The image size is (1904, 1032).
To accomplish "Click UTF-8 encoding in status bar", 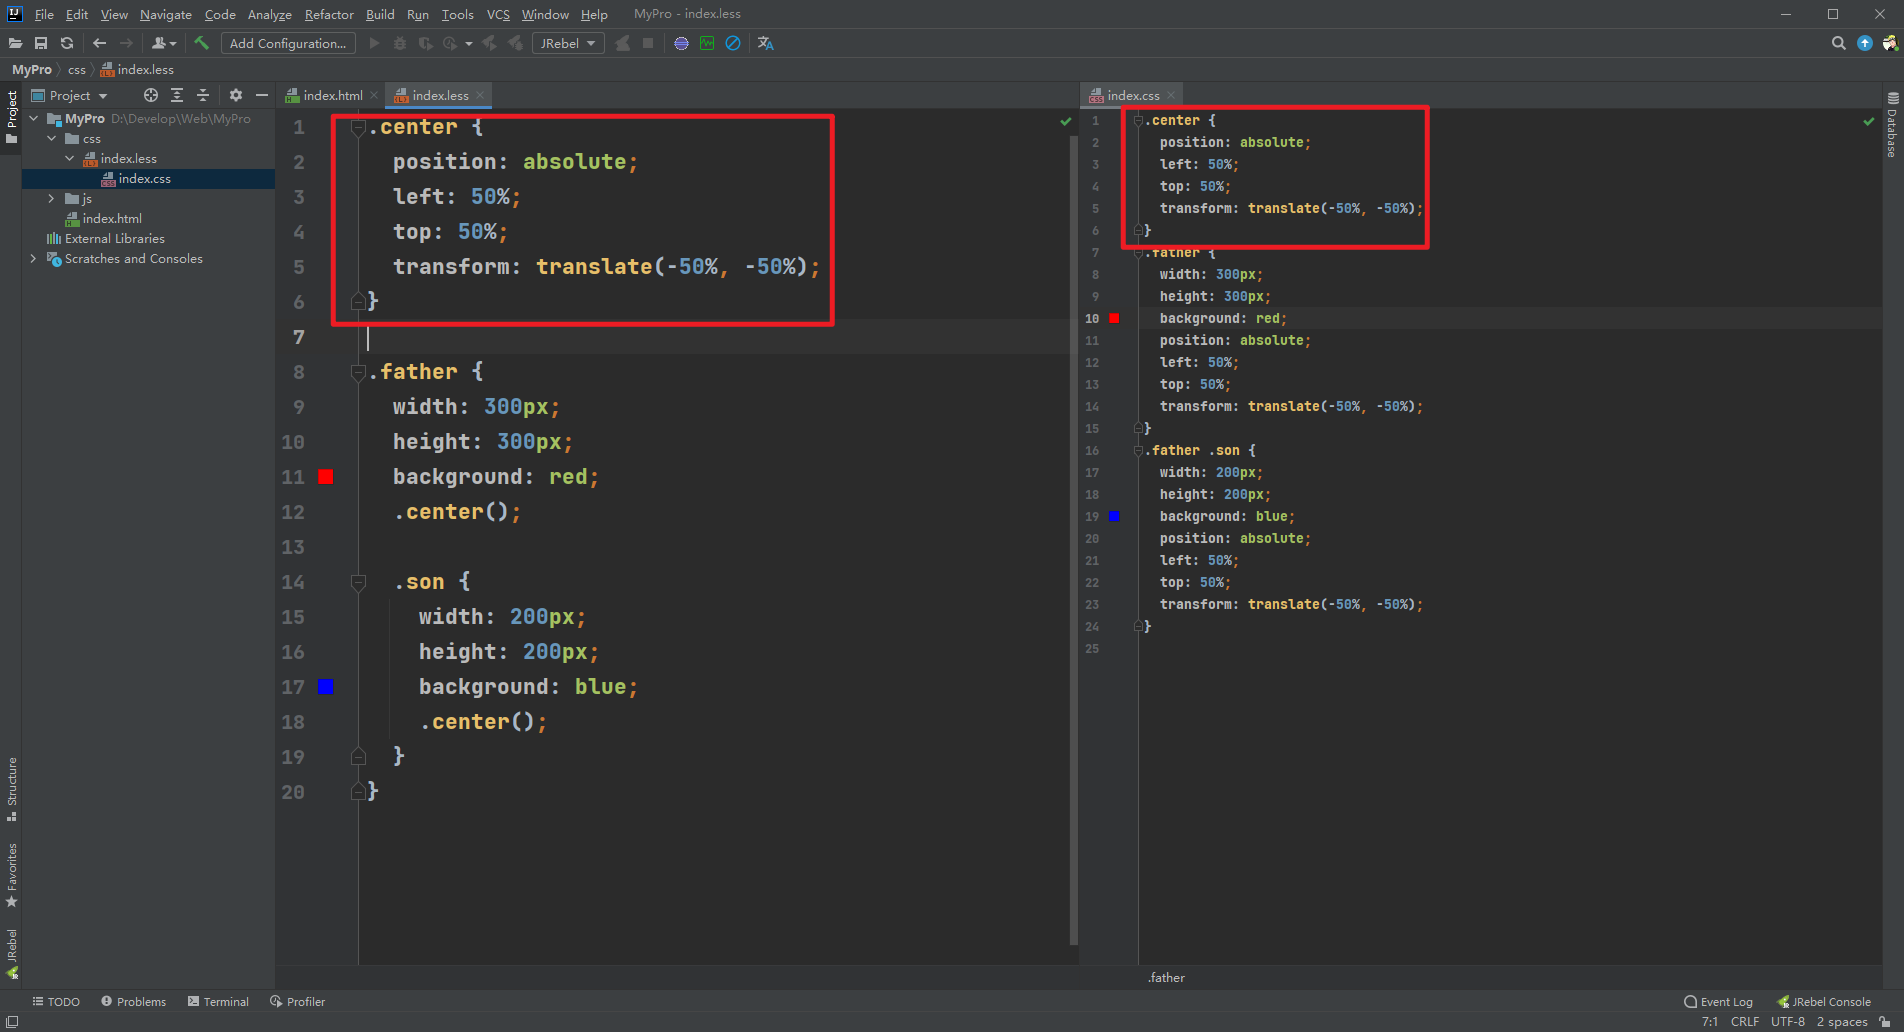I will click(x=1787, y=1021).
